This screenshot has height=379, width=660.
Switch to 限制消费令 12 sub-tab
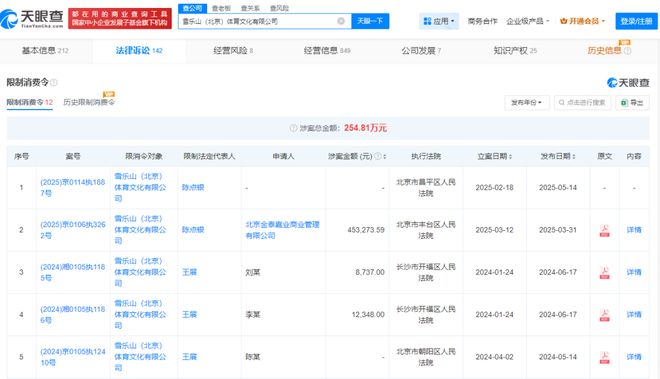pos(29,102)
